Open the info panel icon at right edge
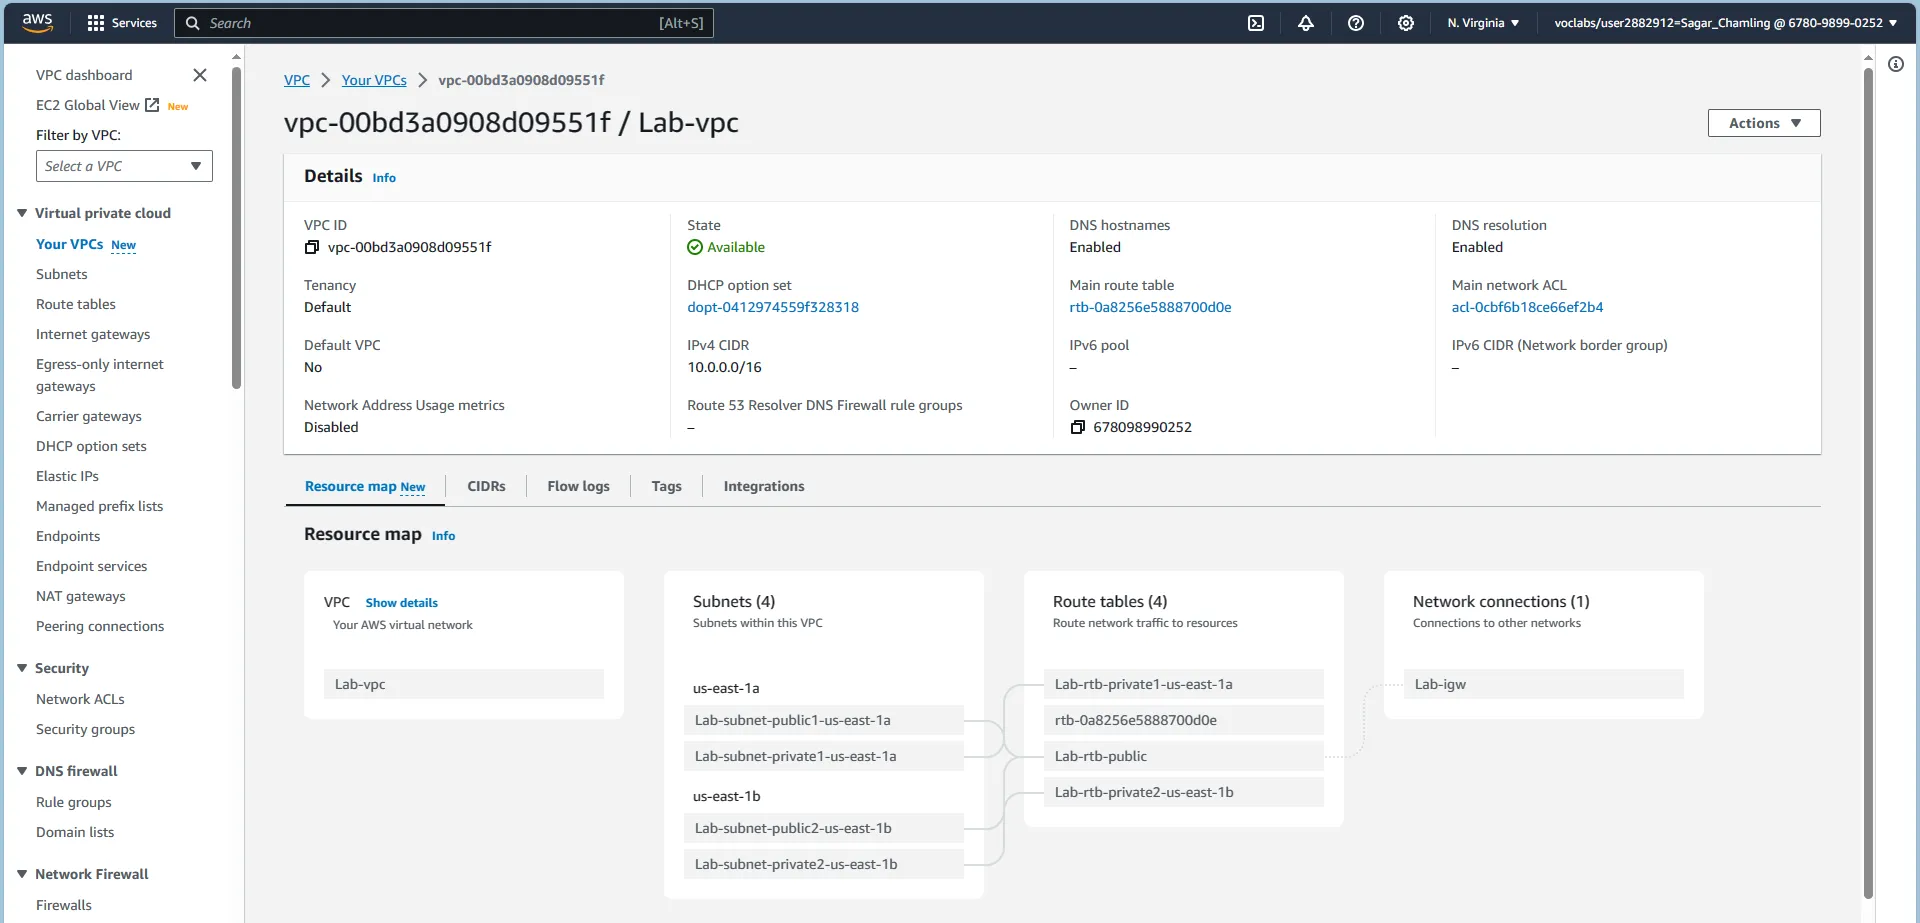 tap(1896, 64)
